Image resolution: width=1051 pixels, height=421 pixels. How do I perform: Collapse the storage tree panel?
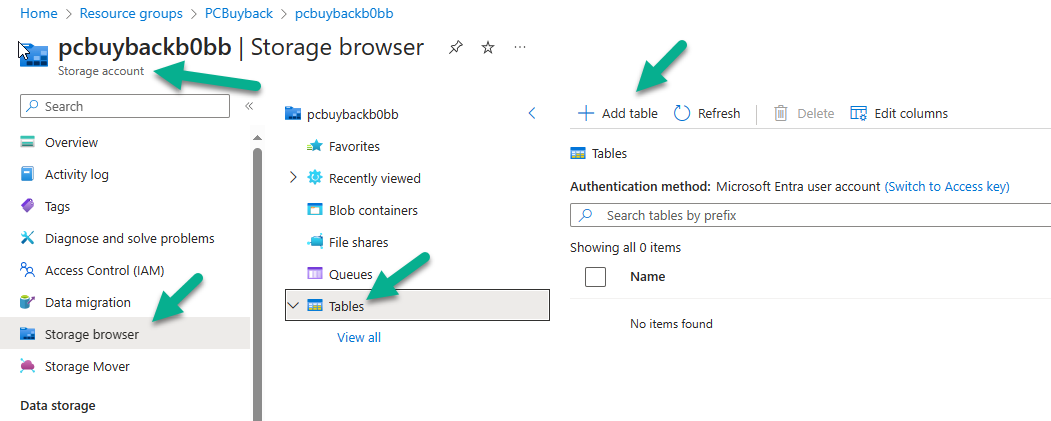pyautogui.click(x=532, y=113)
